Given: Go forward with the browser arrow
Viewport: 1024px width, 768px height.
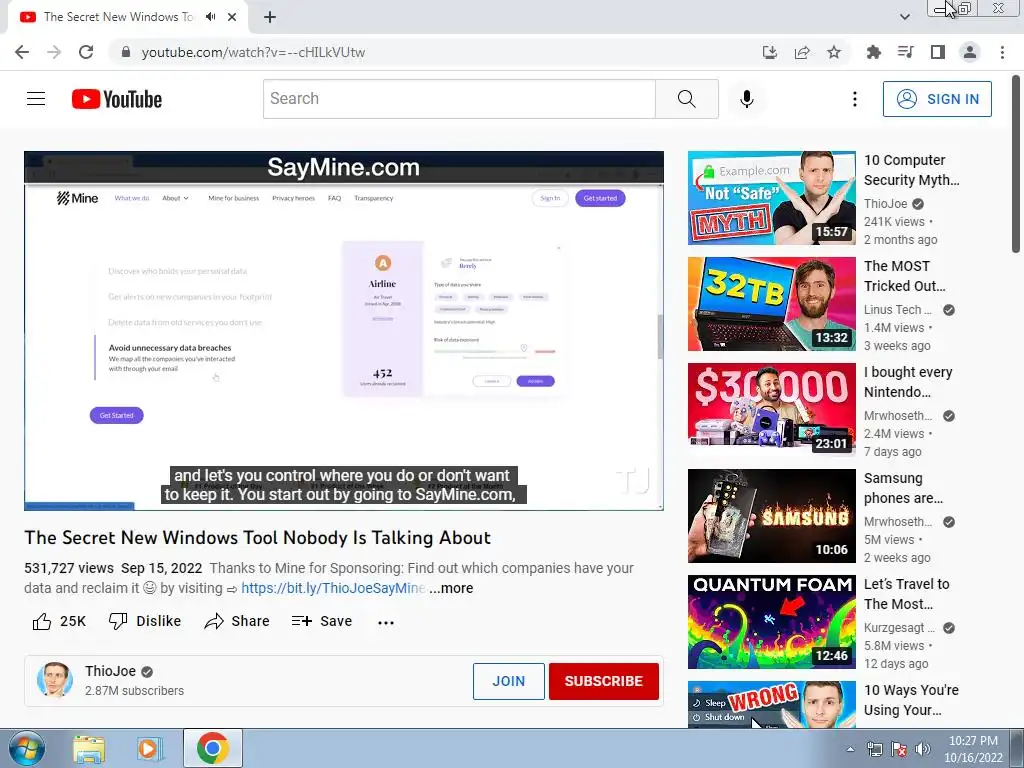Looking at the screenshot, I should click(x=54, y=52).
